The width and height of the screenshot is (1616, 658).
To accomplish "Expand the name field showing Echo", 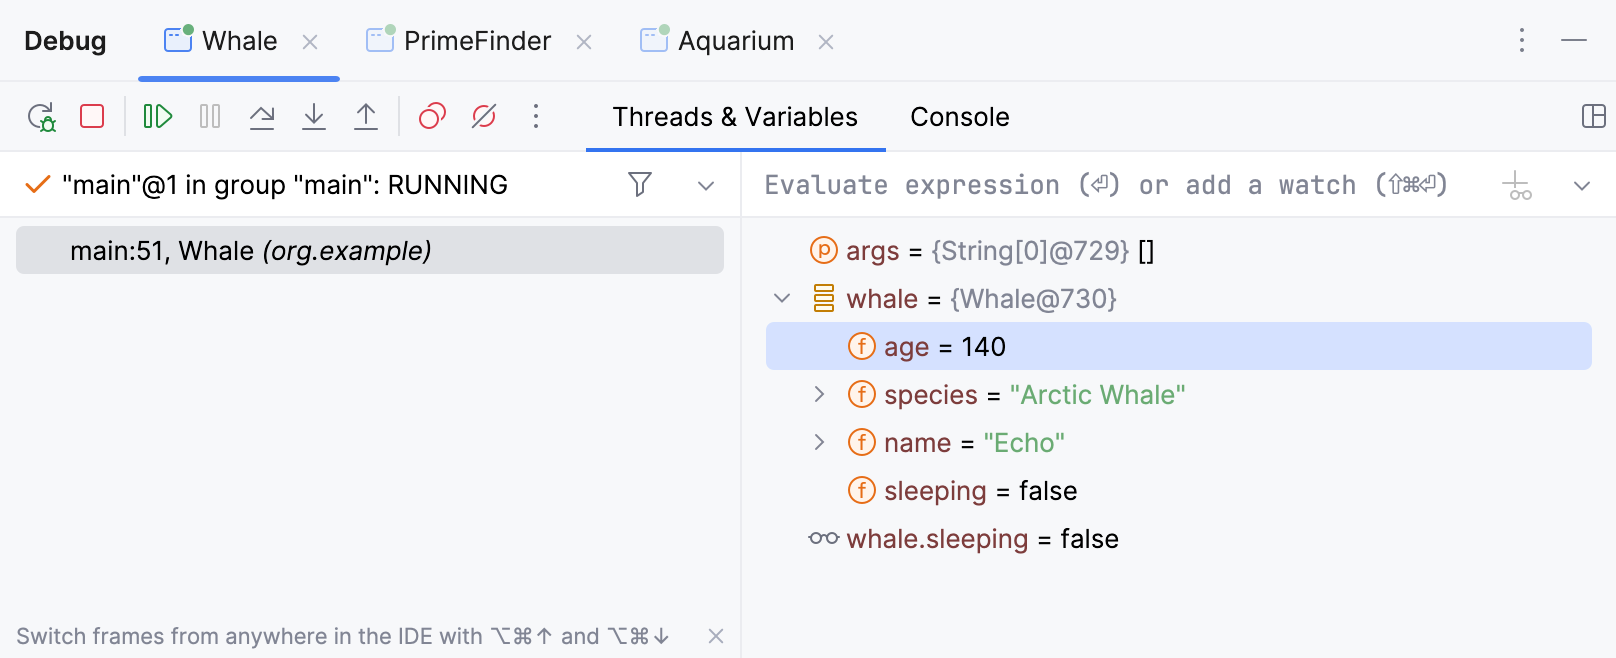I will point(820,442).
